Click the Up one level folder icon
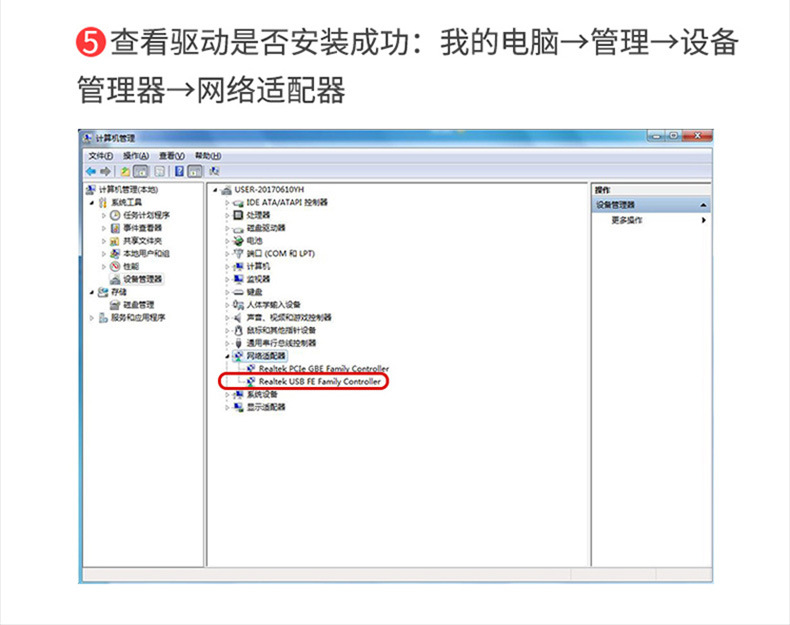Viewport: 790px width, 625px height. pyautogui.click(x=125, y=171)
